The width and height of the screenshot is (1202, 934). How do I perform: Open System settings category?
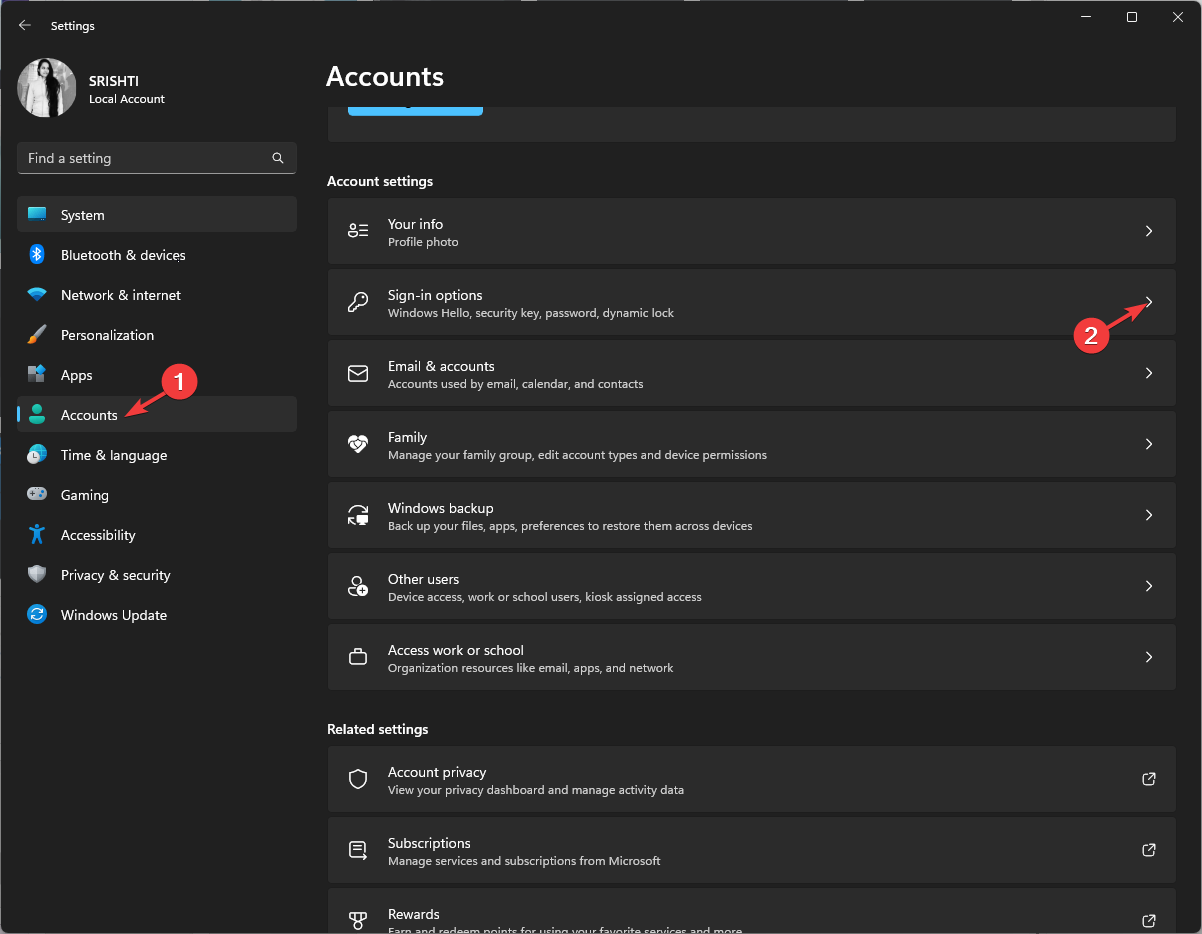tap(157, 215)
